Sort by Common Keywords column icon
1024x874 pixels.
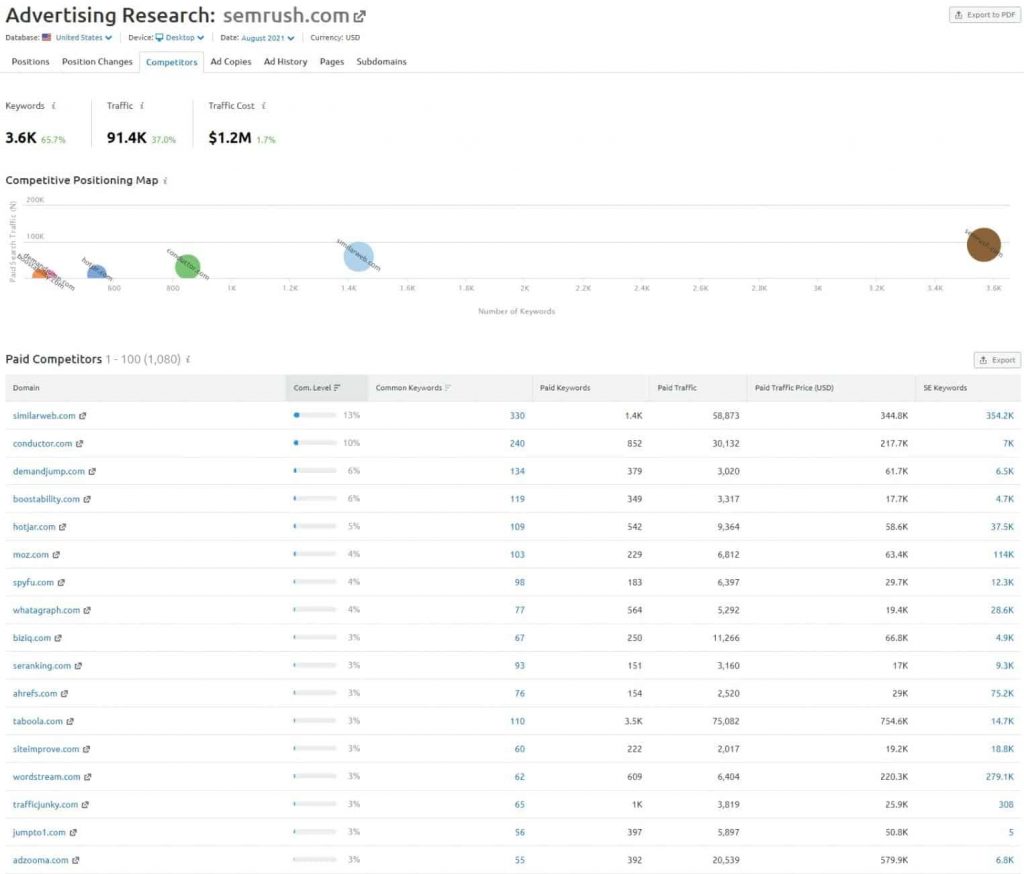tap(448, 387)
